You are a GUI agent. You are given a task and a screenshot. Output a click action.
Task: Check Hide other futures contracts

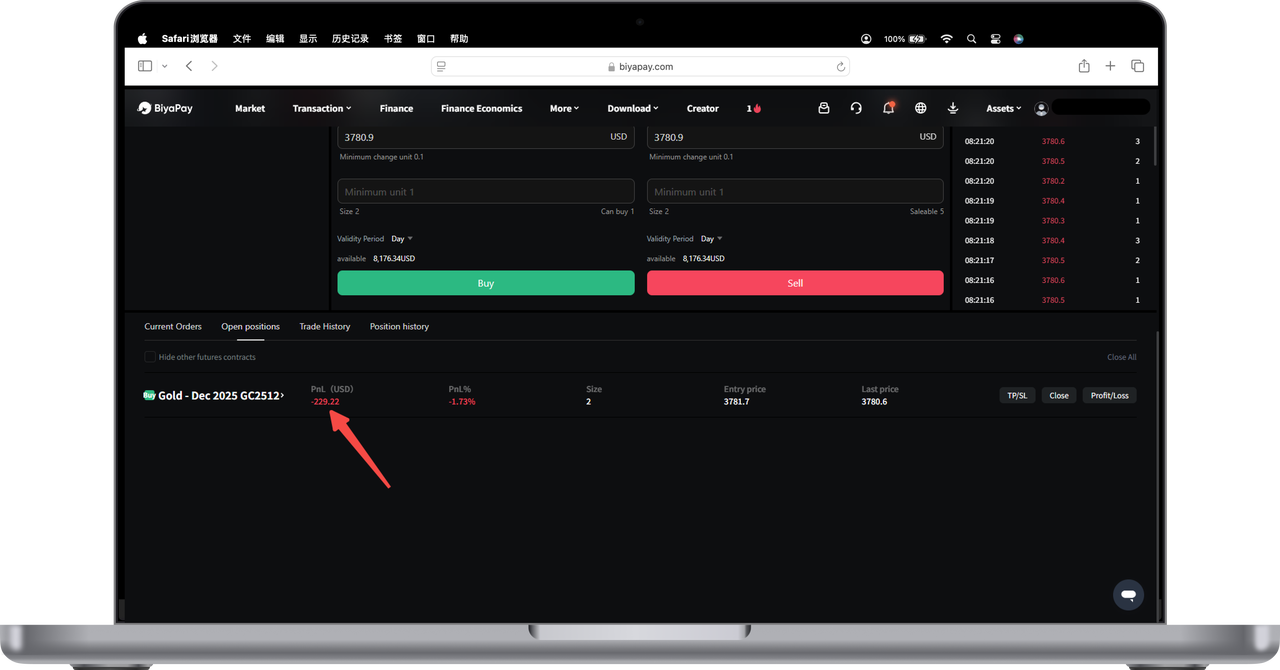[x=150, y=357]
